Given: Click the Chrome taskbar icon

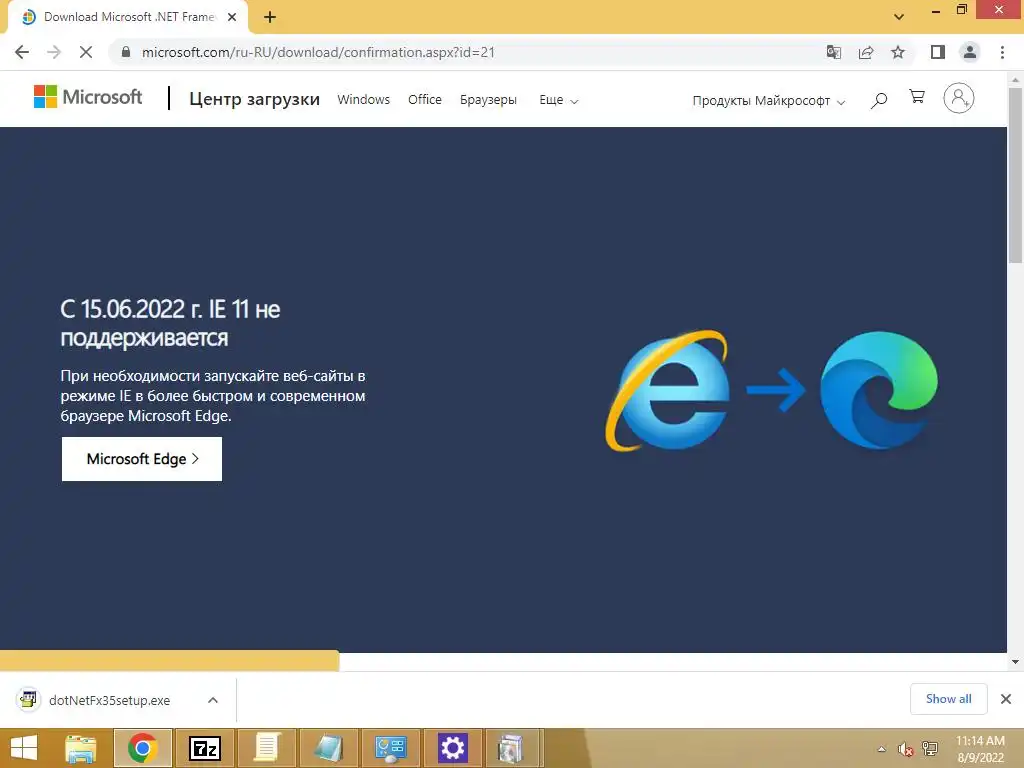Looking at the screenshot, I should pos(143,748).
